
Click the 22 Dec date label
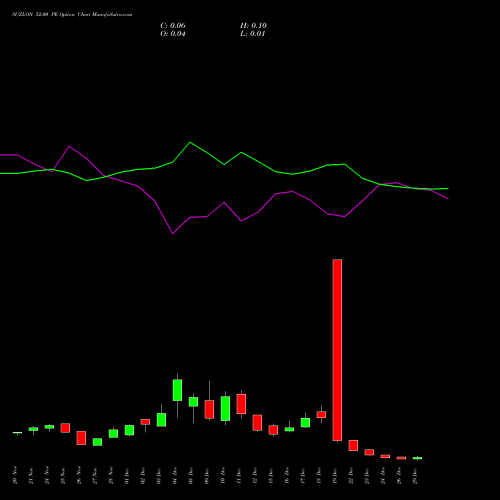[351, 475]
